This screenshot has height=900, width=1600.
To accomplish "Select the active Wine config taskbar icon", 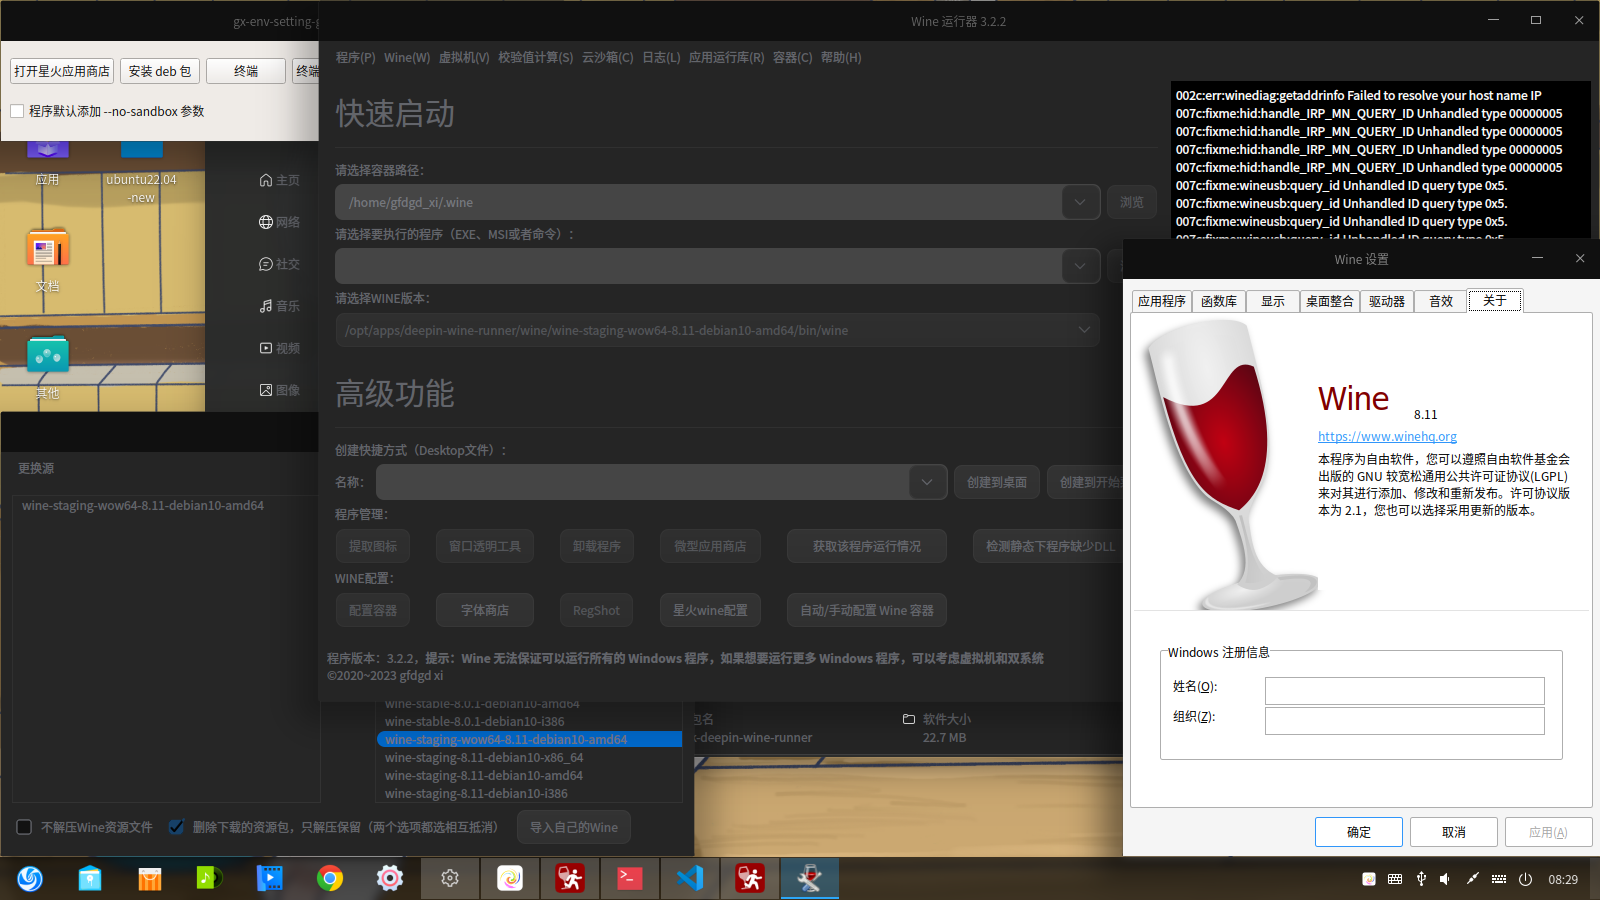I will click(810, 878).
